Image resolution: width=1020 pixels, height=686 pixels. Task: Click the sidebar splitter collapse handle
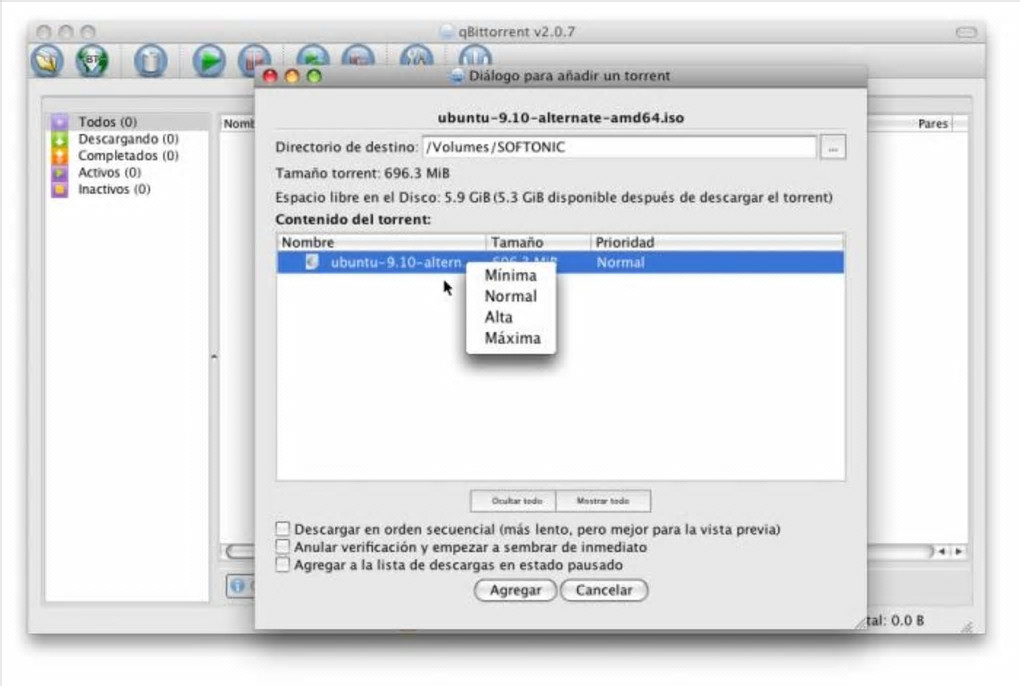click(214, 357)
